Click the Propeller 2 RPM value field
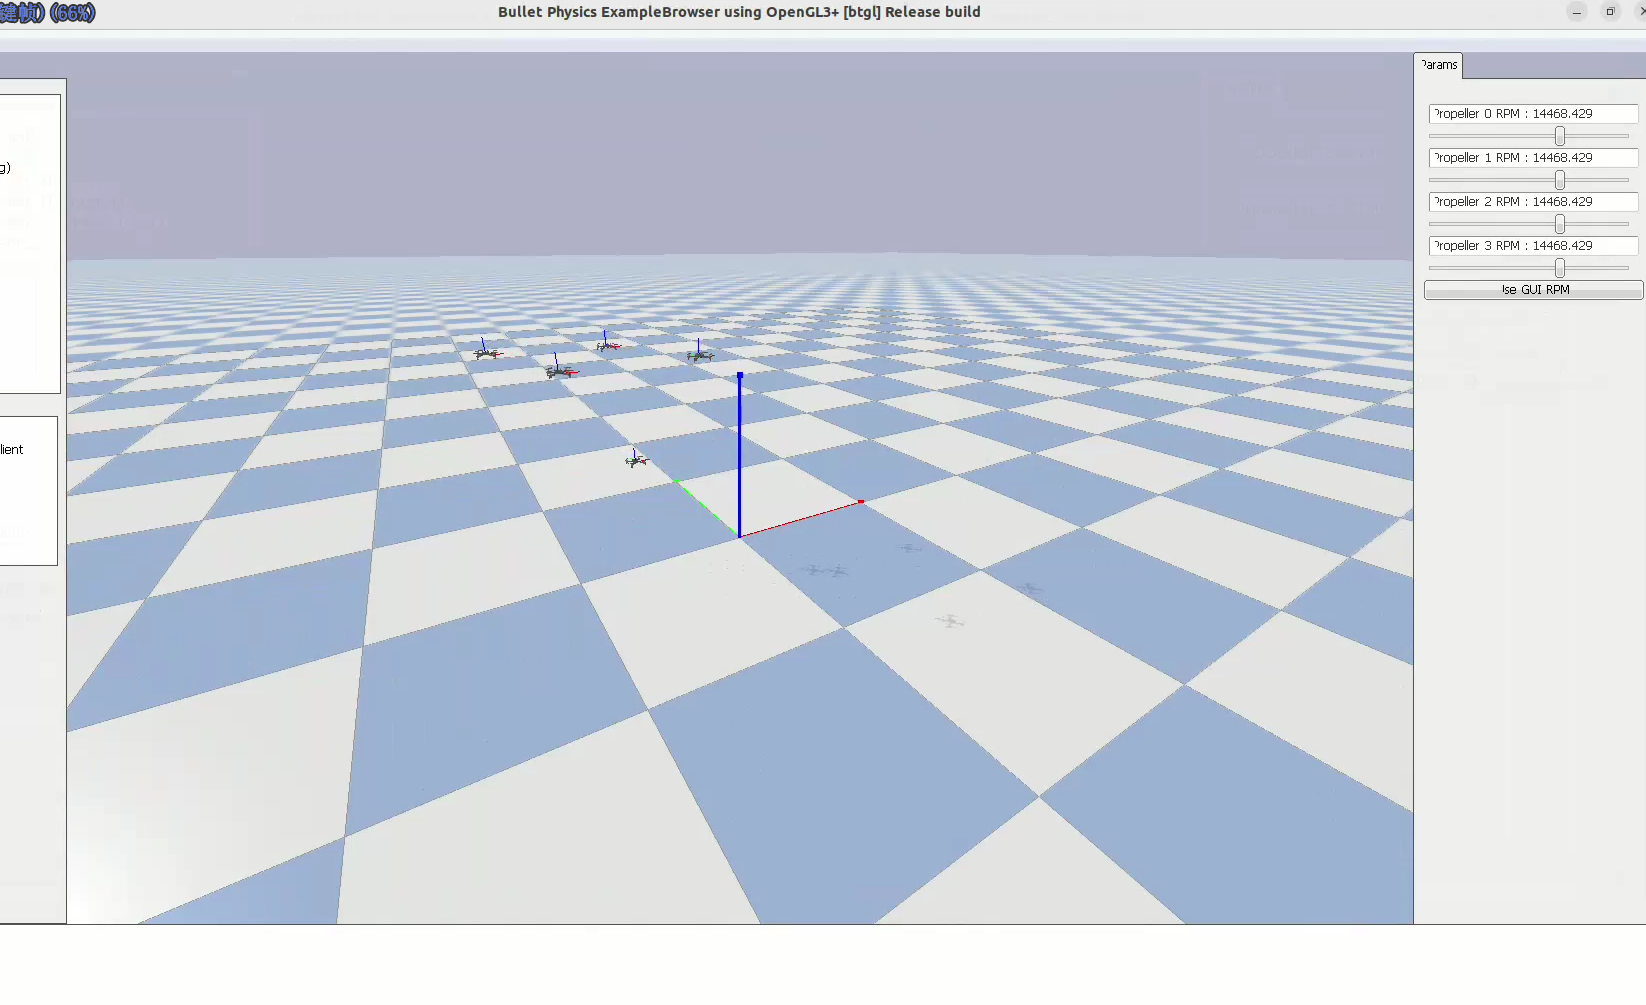The image size is (1646, 1005). pyautogui.click(x=1533, y=202)
